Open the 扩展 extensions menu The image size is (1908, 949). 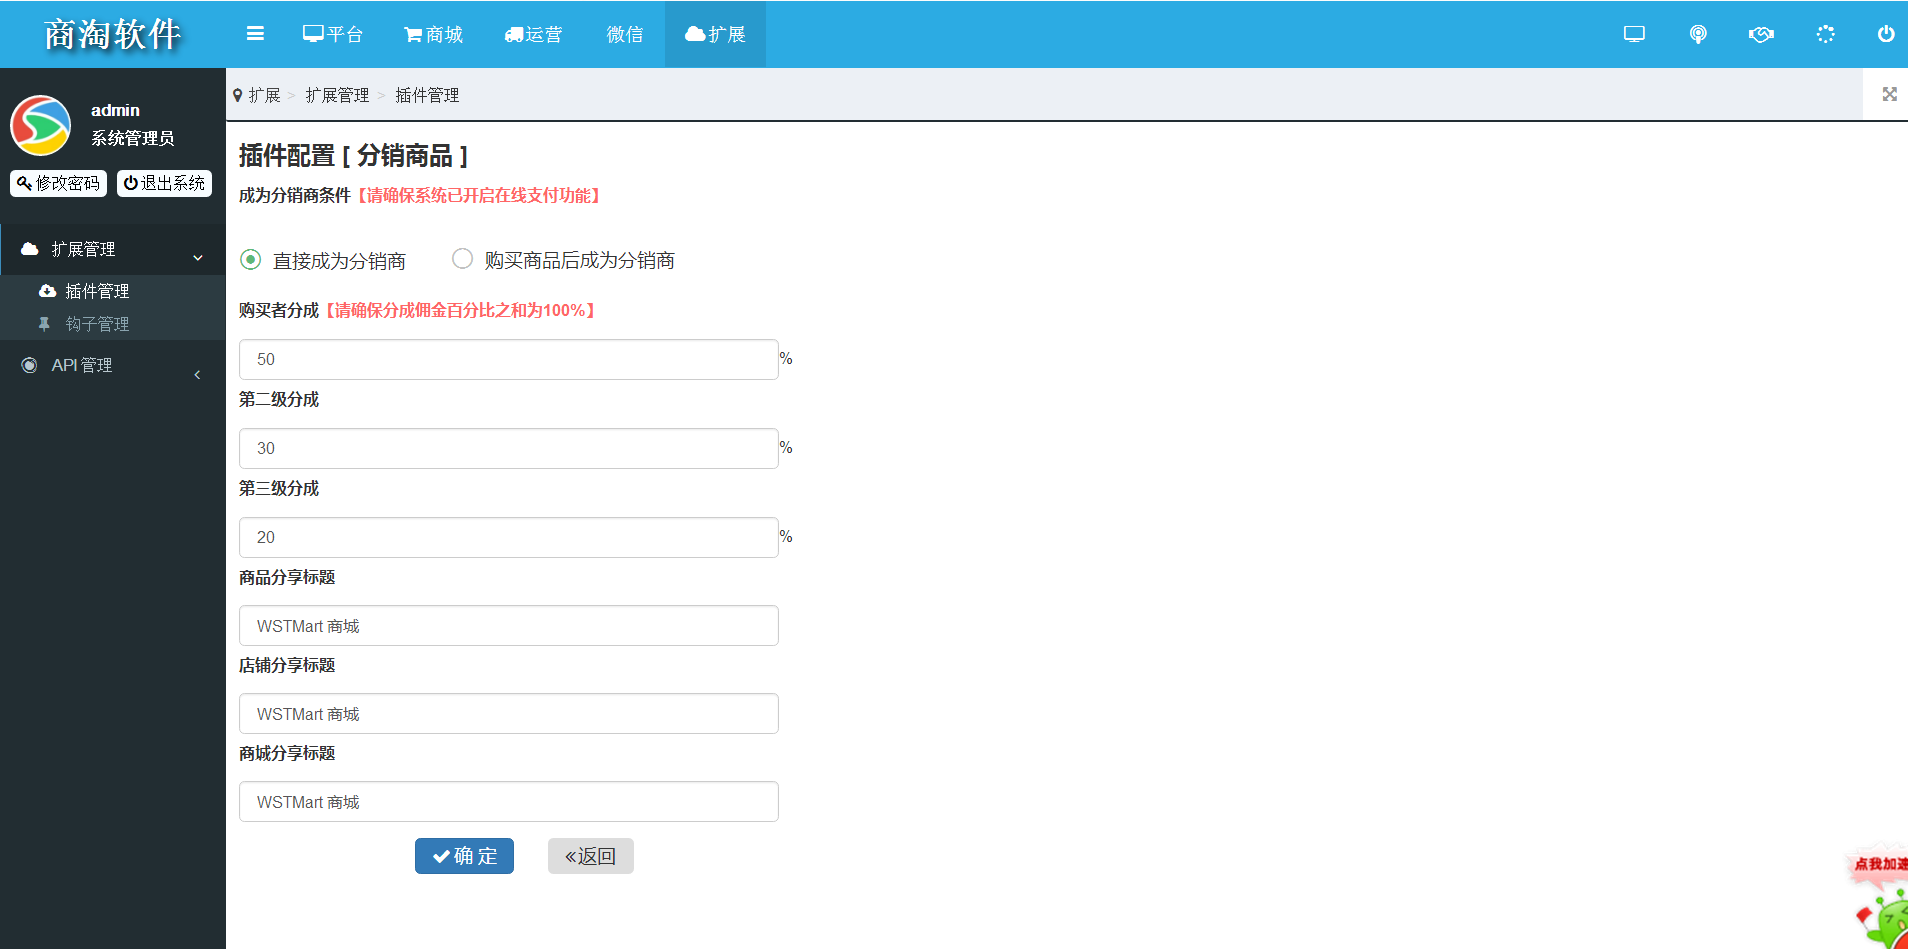coord(715,34)
